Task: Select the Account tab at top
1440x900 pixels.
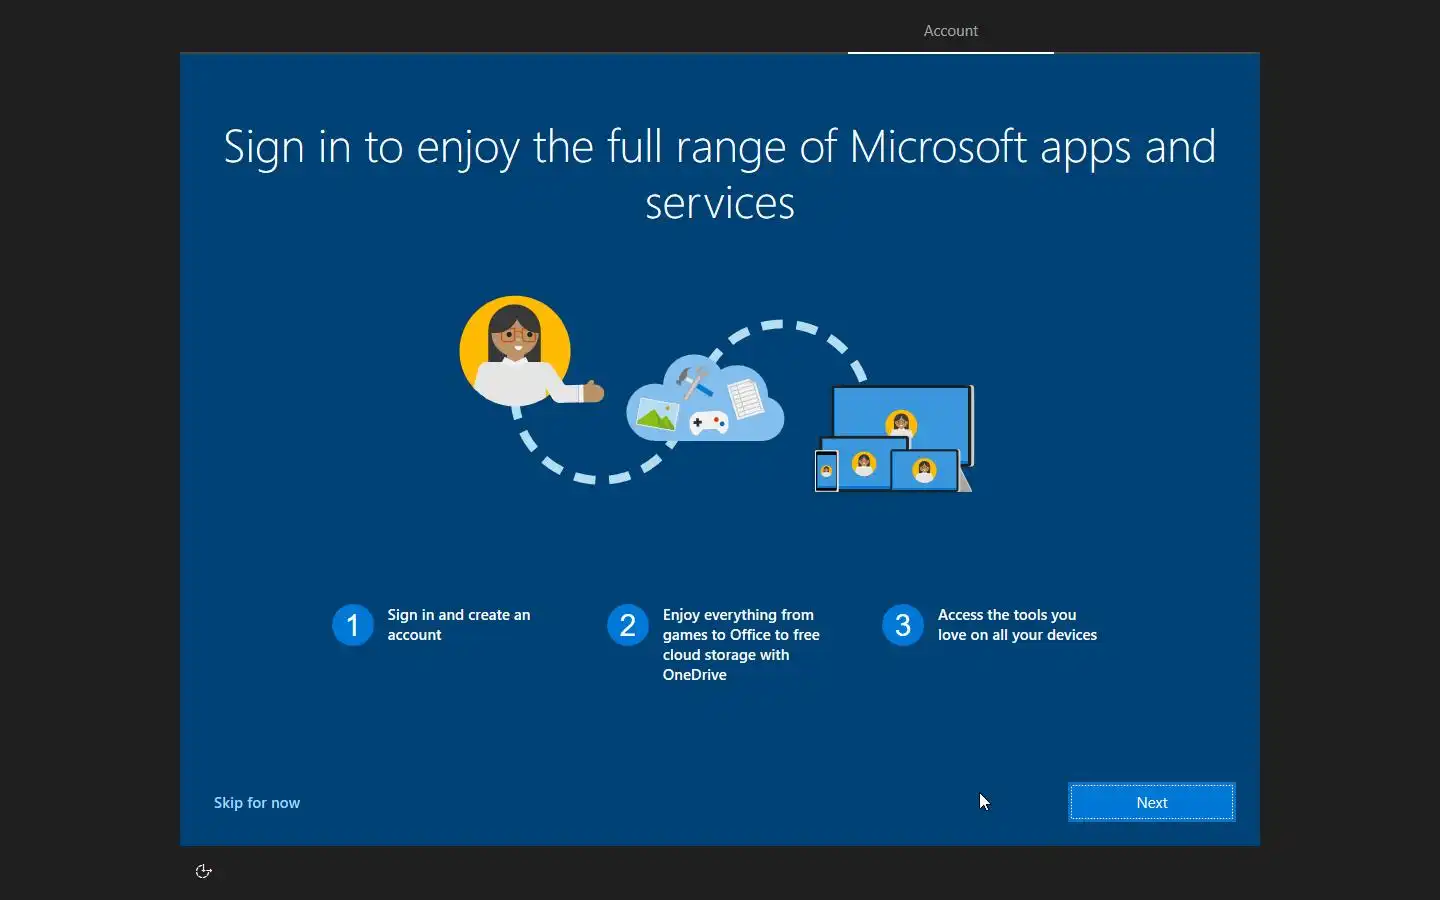Action: 950,31
